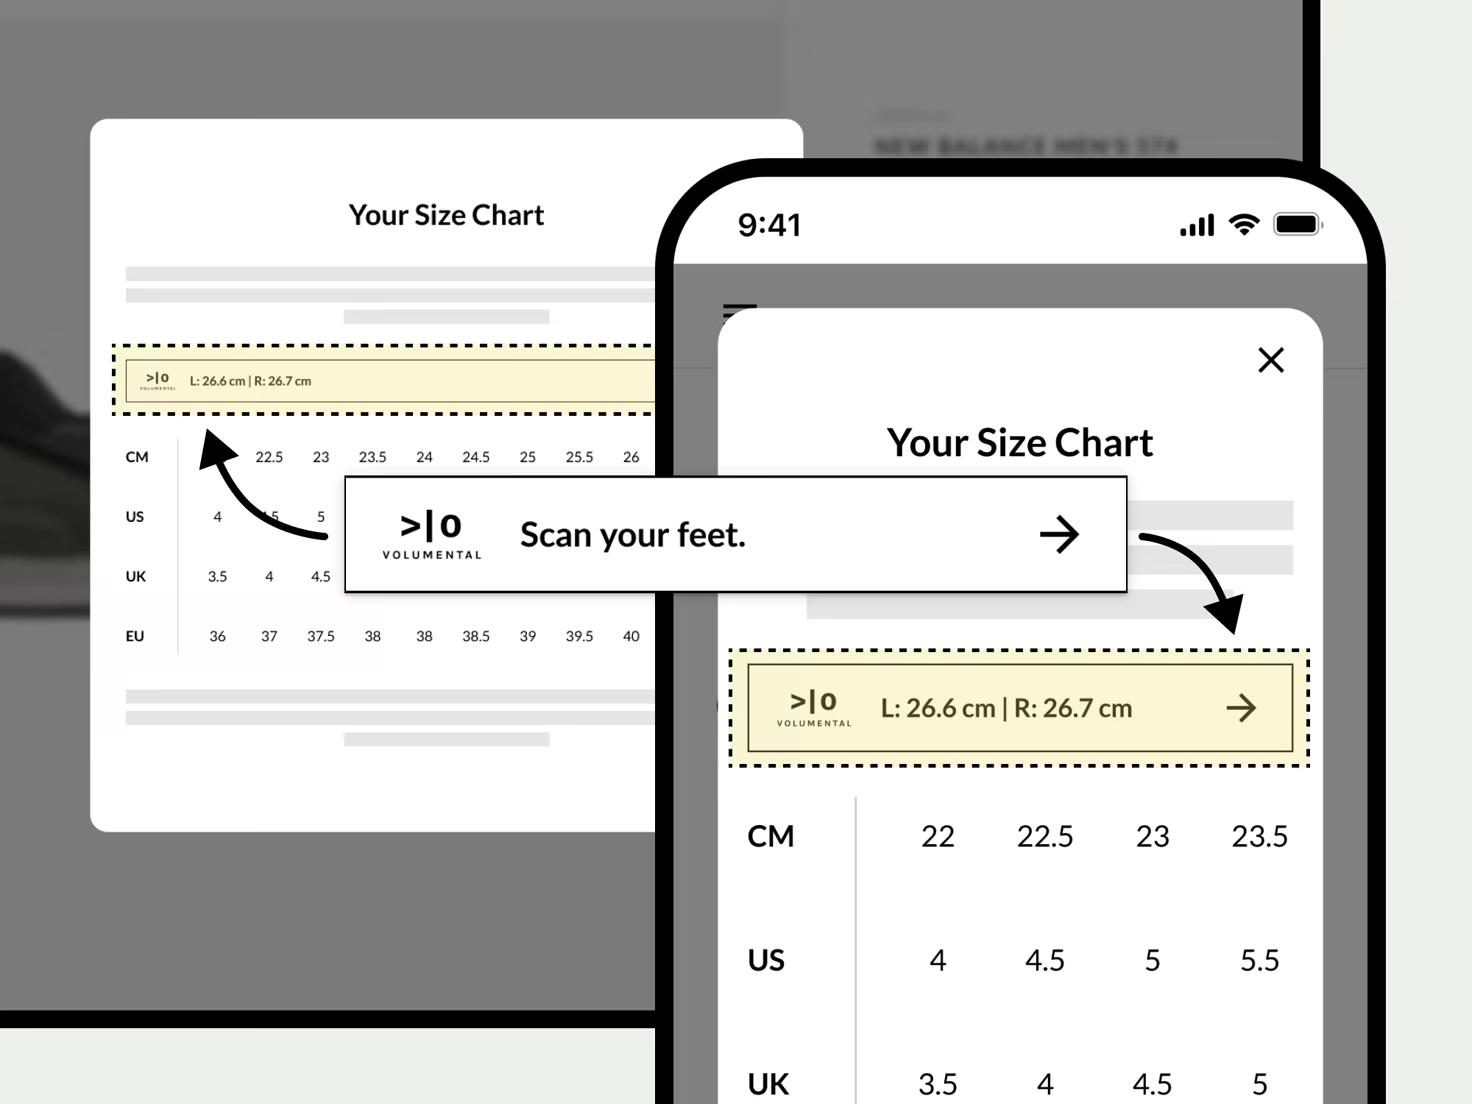Click the Volumental logo in the desktop yellow banner
Screen dimensions: 1472x1104
[158, 381]
